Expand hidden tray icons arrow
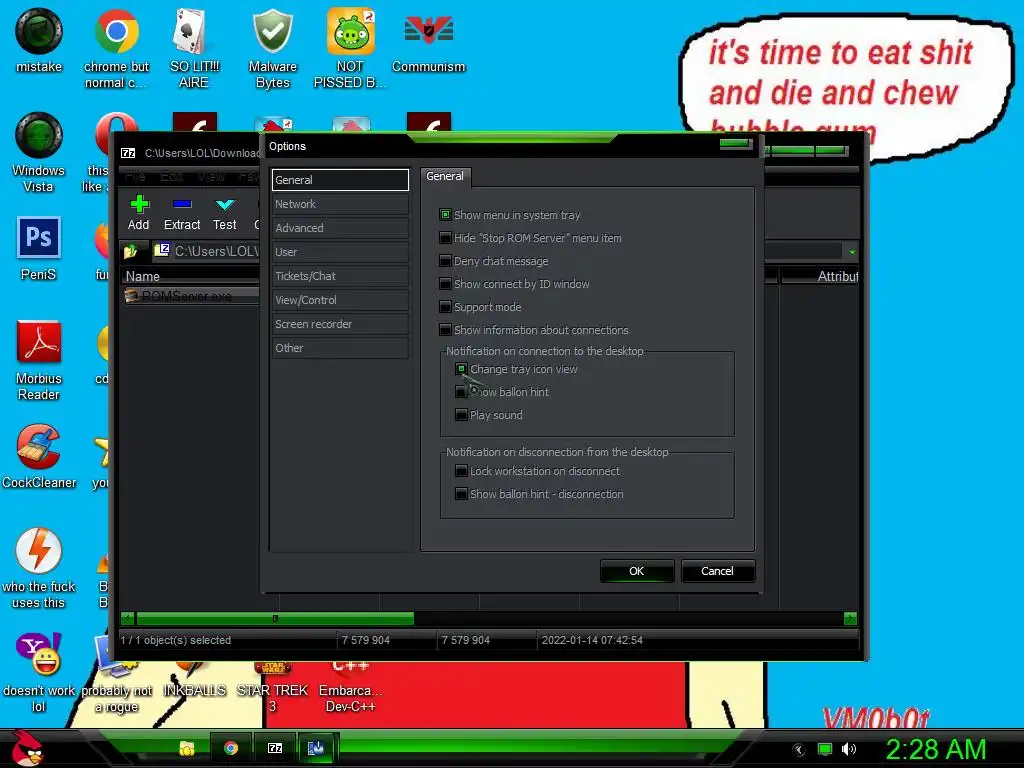The width and height of the screenshot is (1024, 768). (x=798, y=750)
